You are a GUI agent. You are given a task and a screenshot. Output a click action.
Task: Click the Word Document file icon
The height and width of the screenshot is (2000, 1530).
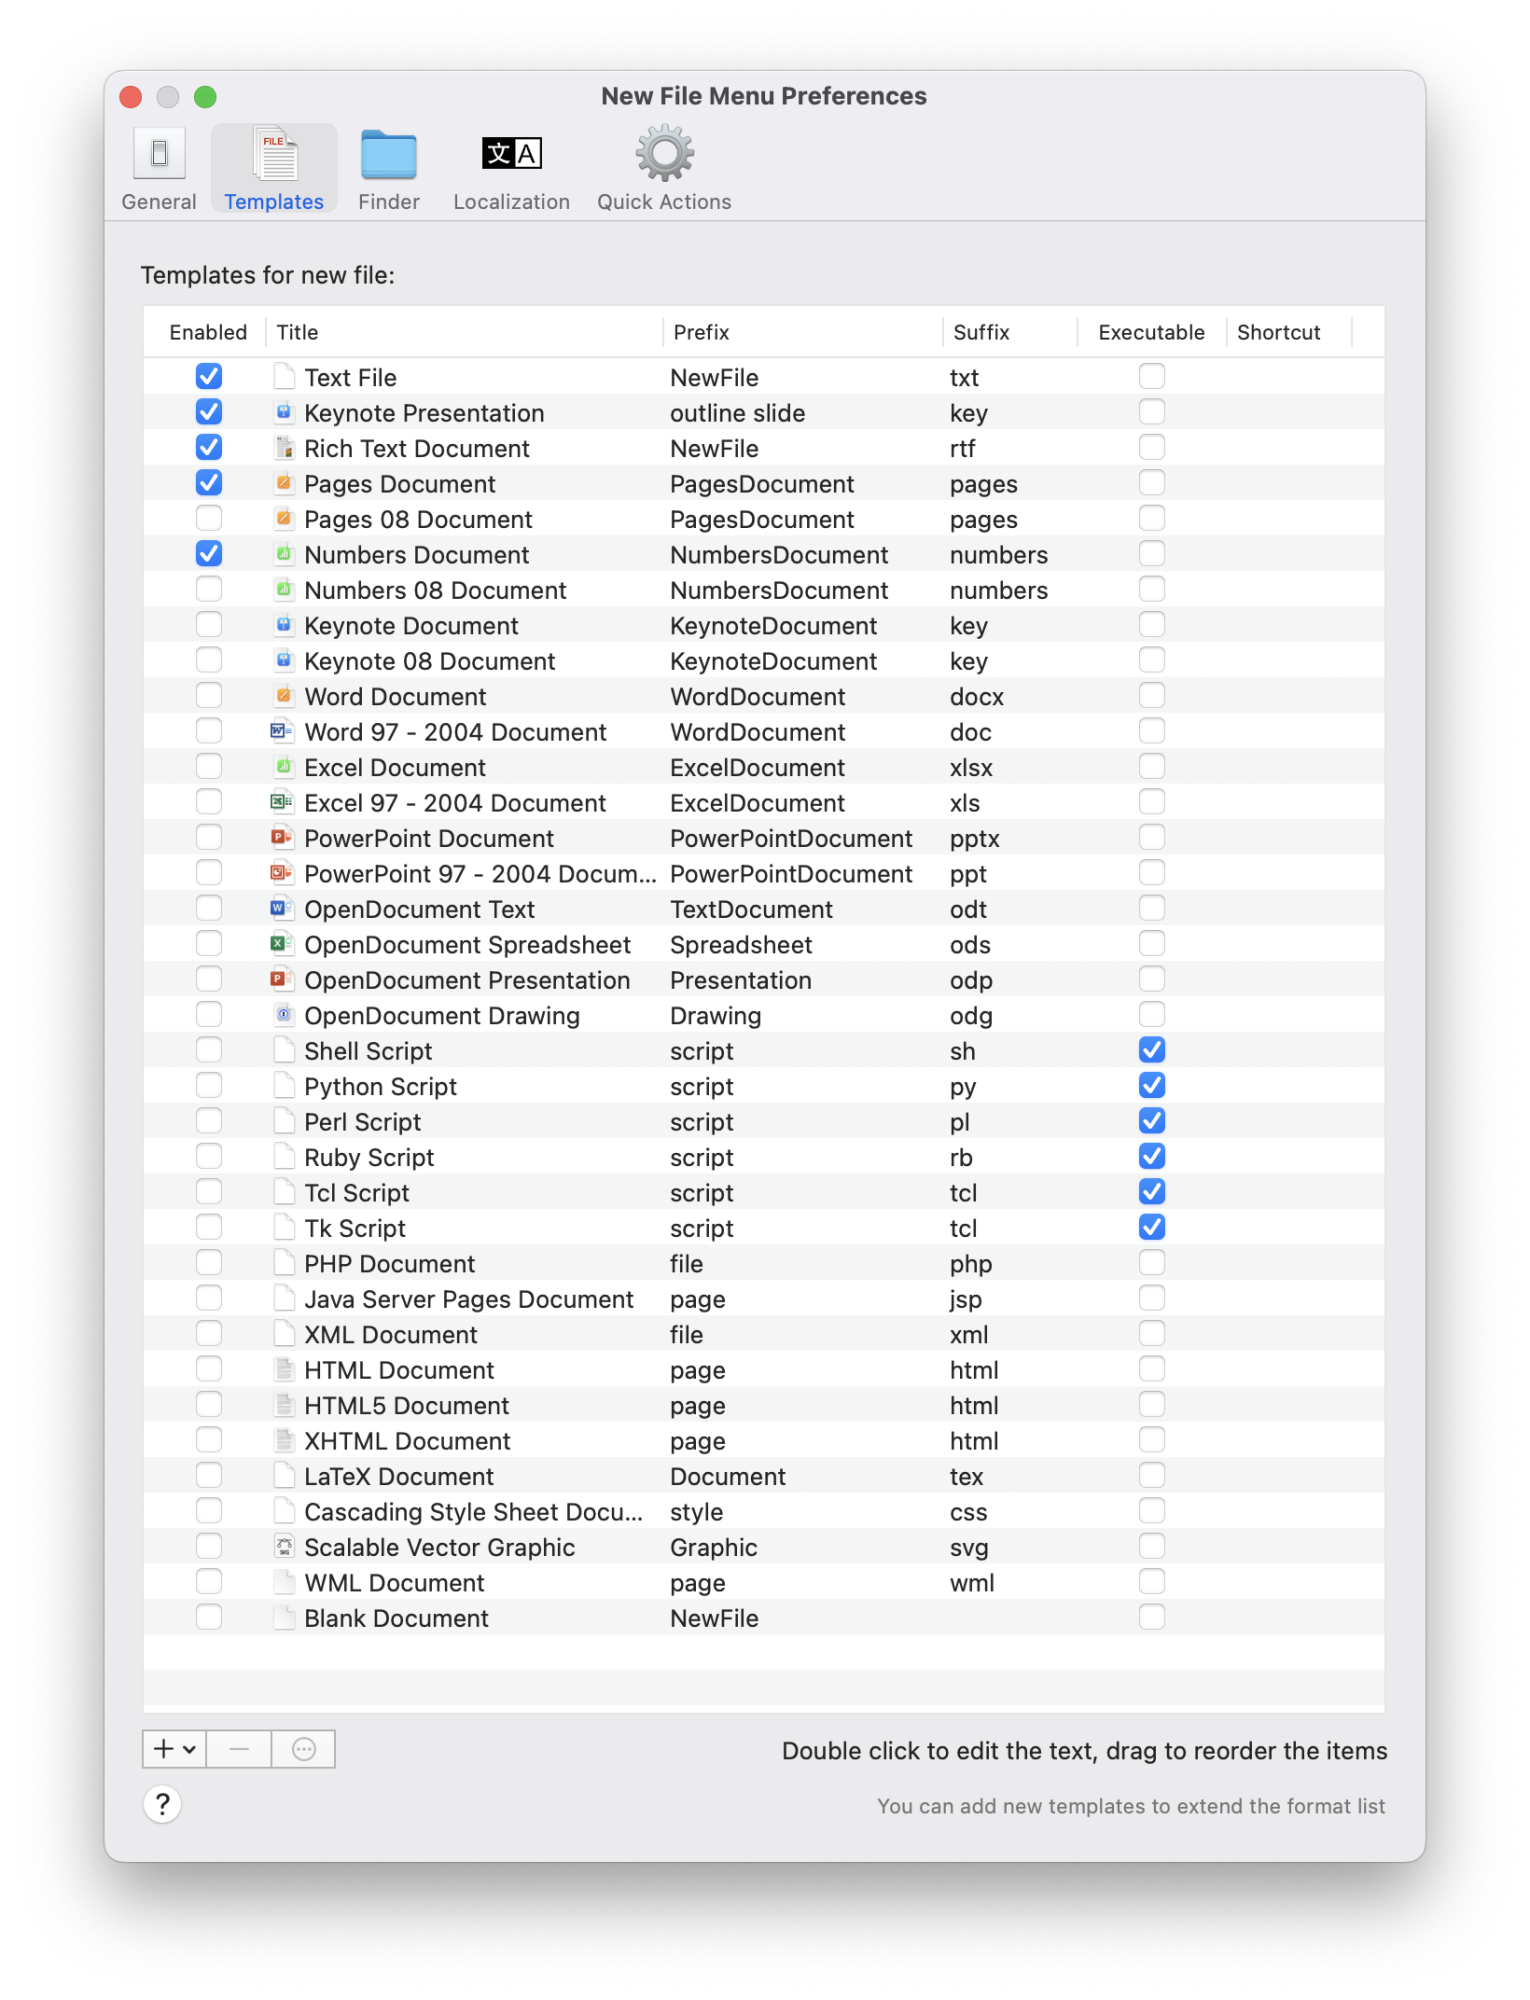[x=283, y=695]
